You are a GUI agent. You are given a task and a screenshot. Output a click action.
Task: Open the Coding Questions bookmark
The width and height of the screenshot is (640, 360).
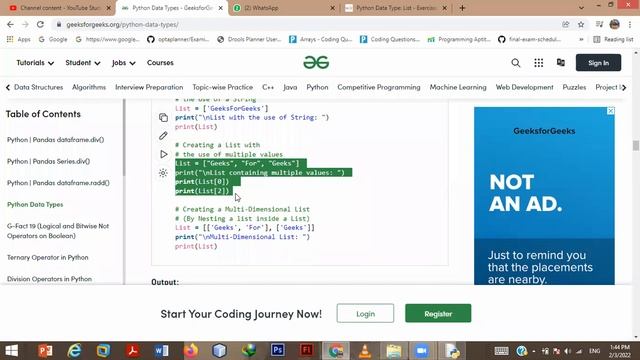click(x=390, y=39)
